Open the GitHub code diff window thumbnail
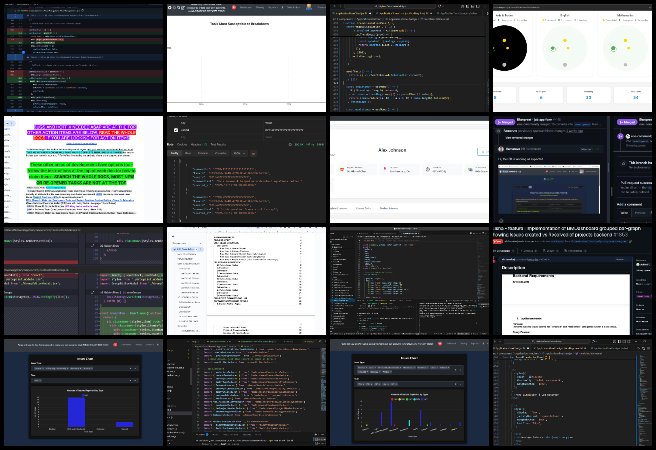The width and height of the screenshot is (656, 450). click(82, 56)
